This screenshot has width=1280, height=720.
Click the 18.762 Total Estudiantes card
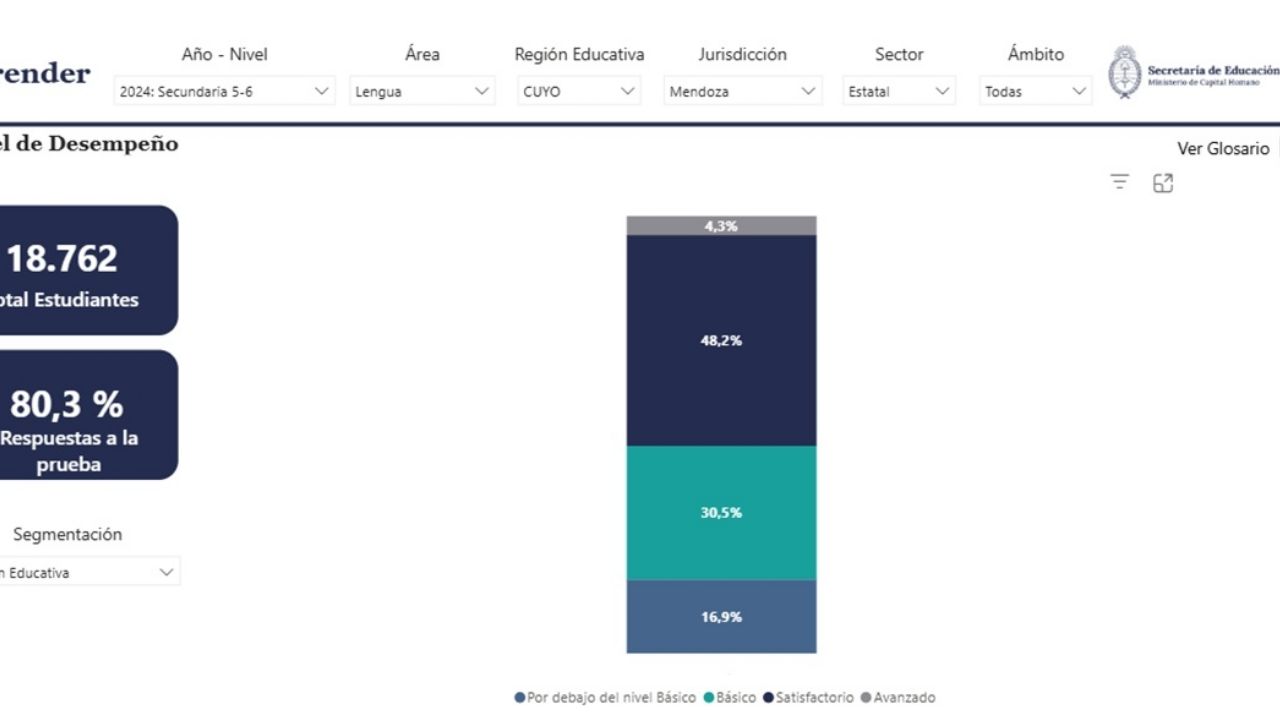pyautogui.click(x=80, y=270)
